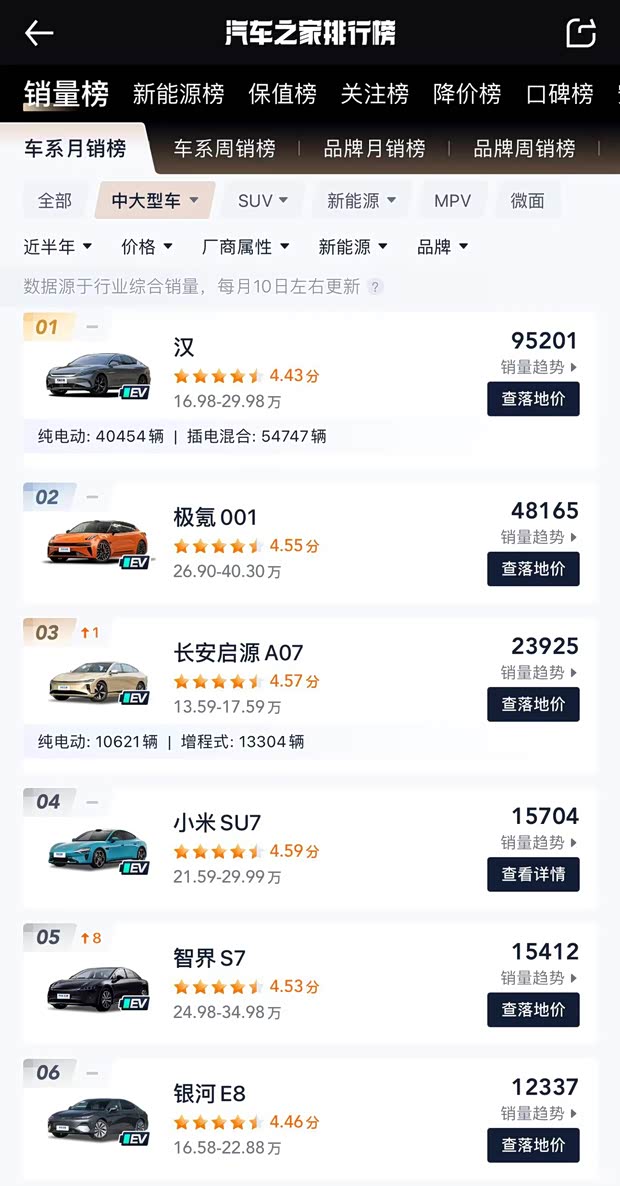Image resolution: width=620 pixels, height=1186 pixels.
Task: Click the back arrow at top left
Action: click(38, 33)
